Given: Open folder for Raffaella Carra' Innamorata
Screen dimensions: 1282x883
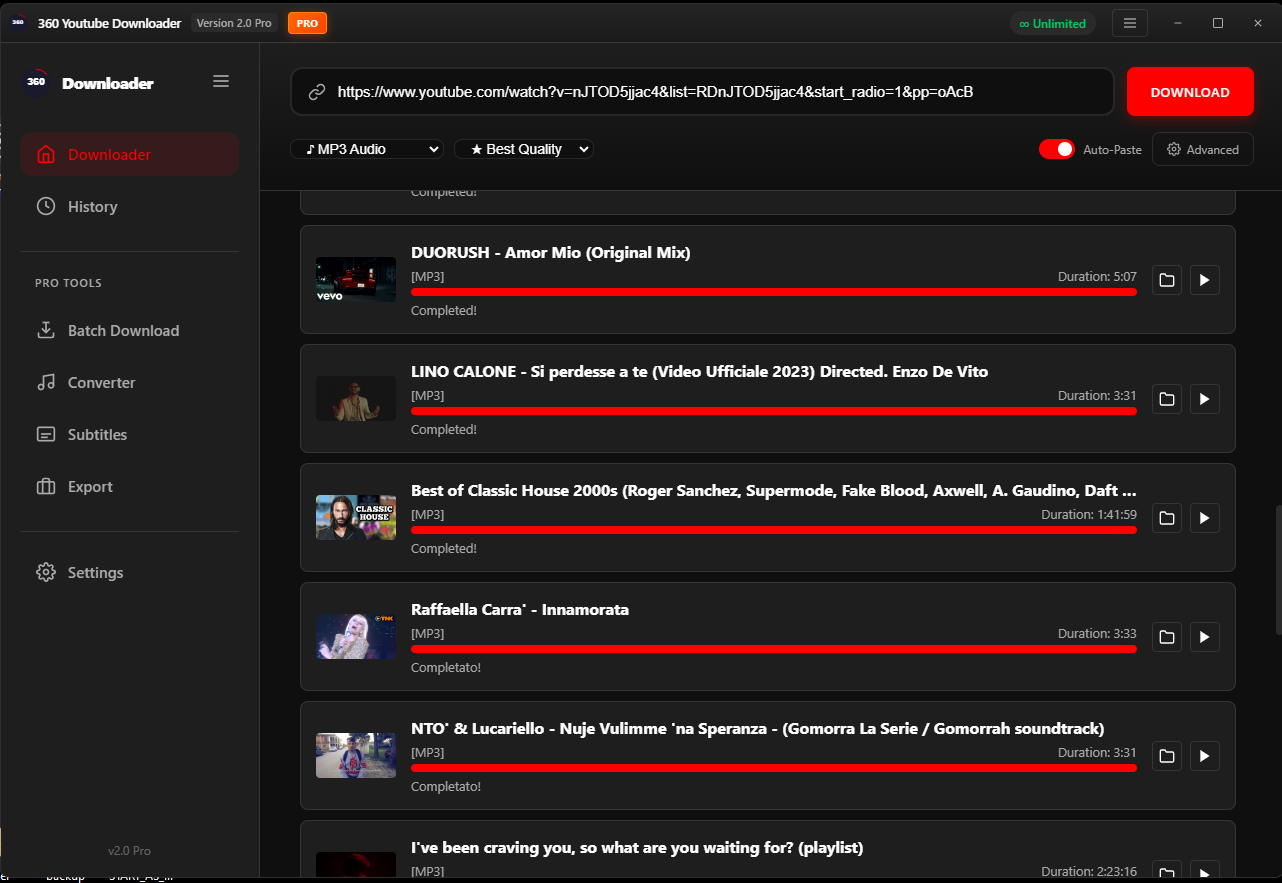Looking at the screenshot, I should tap(1166, 637).
